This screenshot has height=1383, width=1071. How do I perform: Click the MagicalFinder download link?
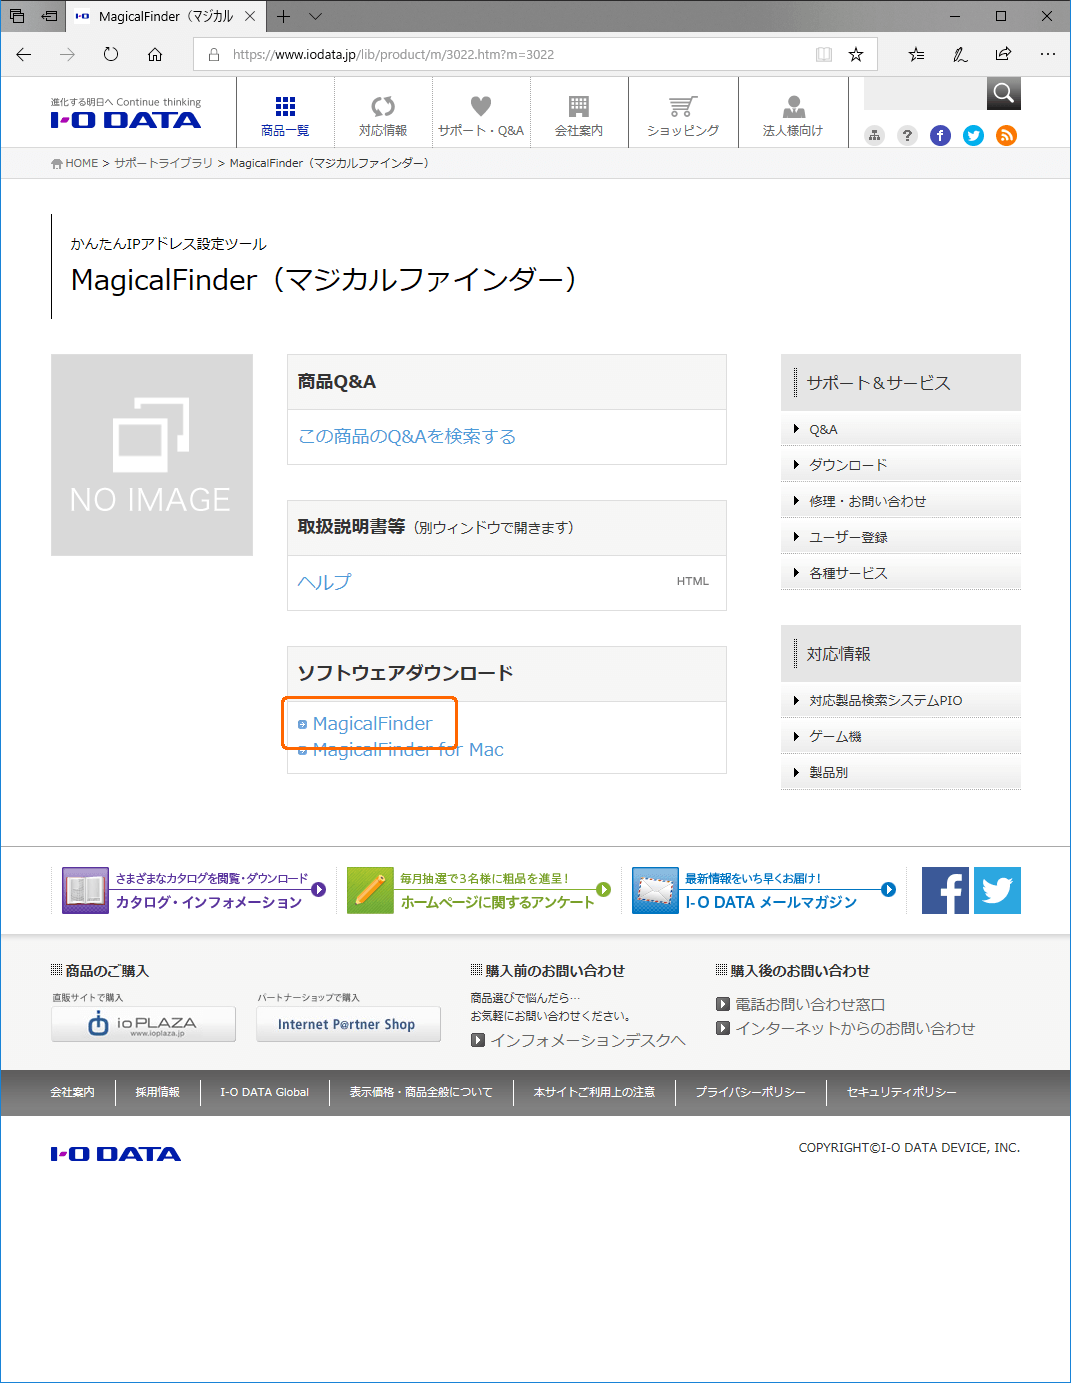click(372, 724)
